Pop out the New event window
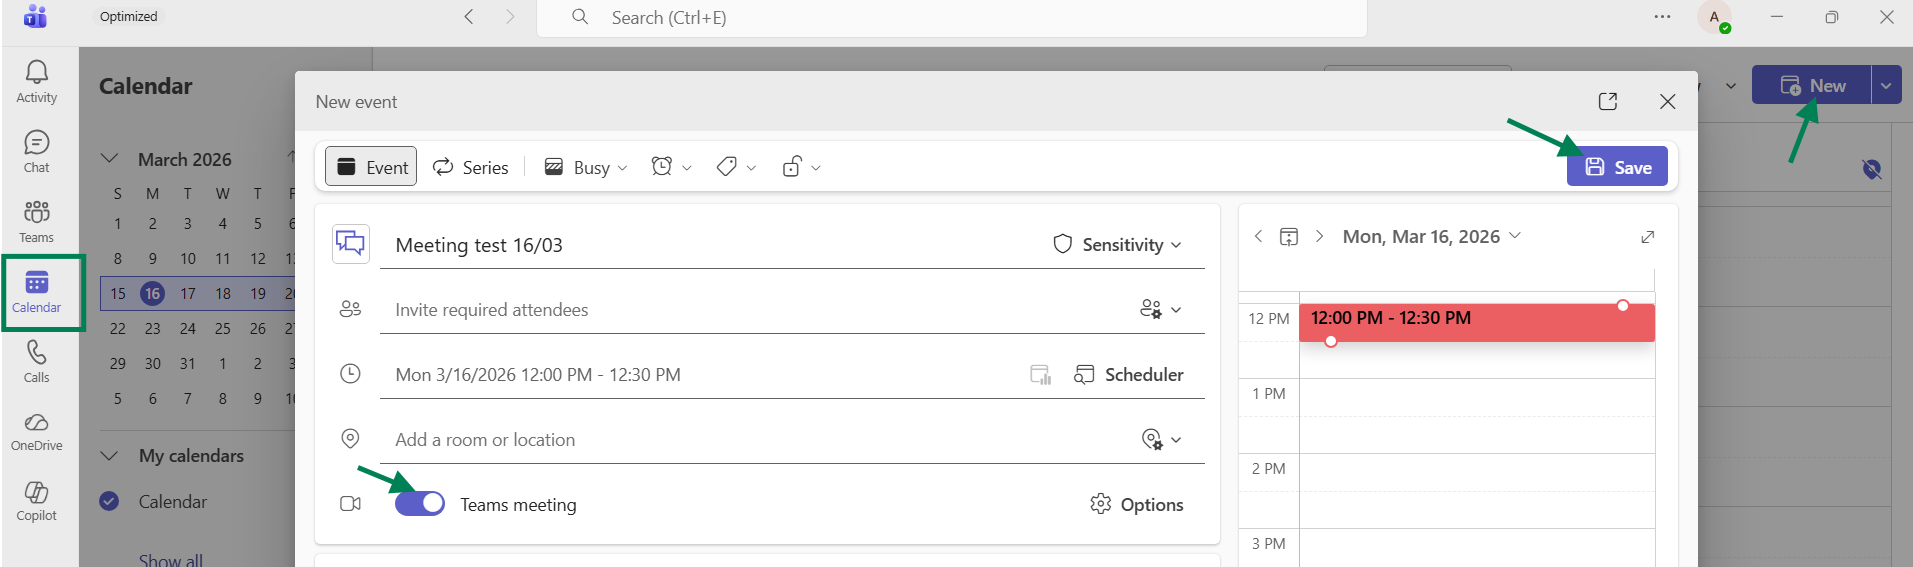 [1608, 101]
